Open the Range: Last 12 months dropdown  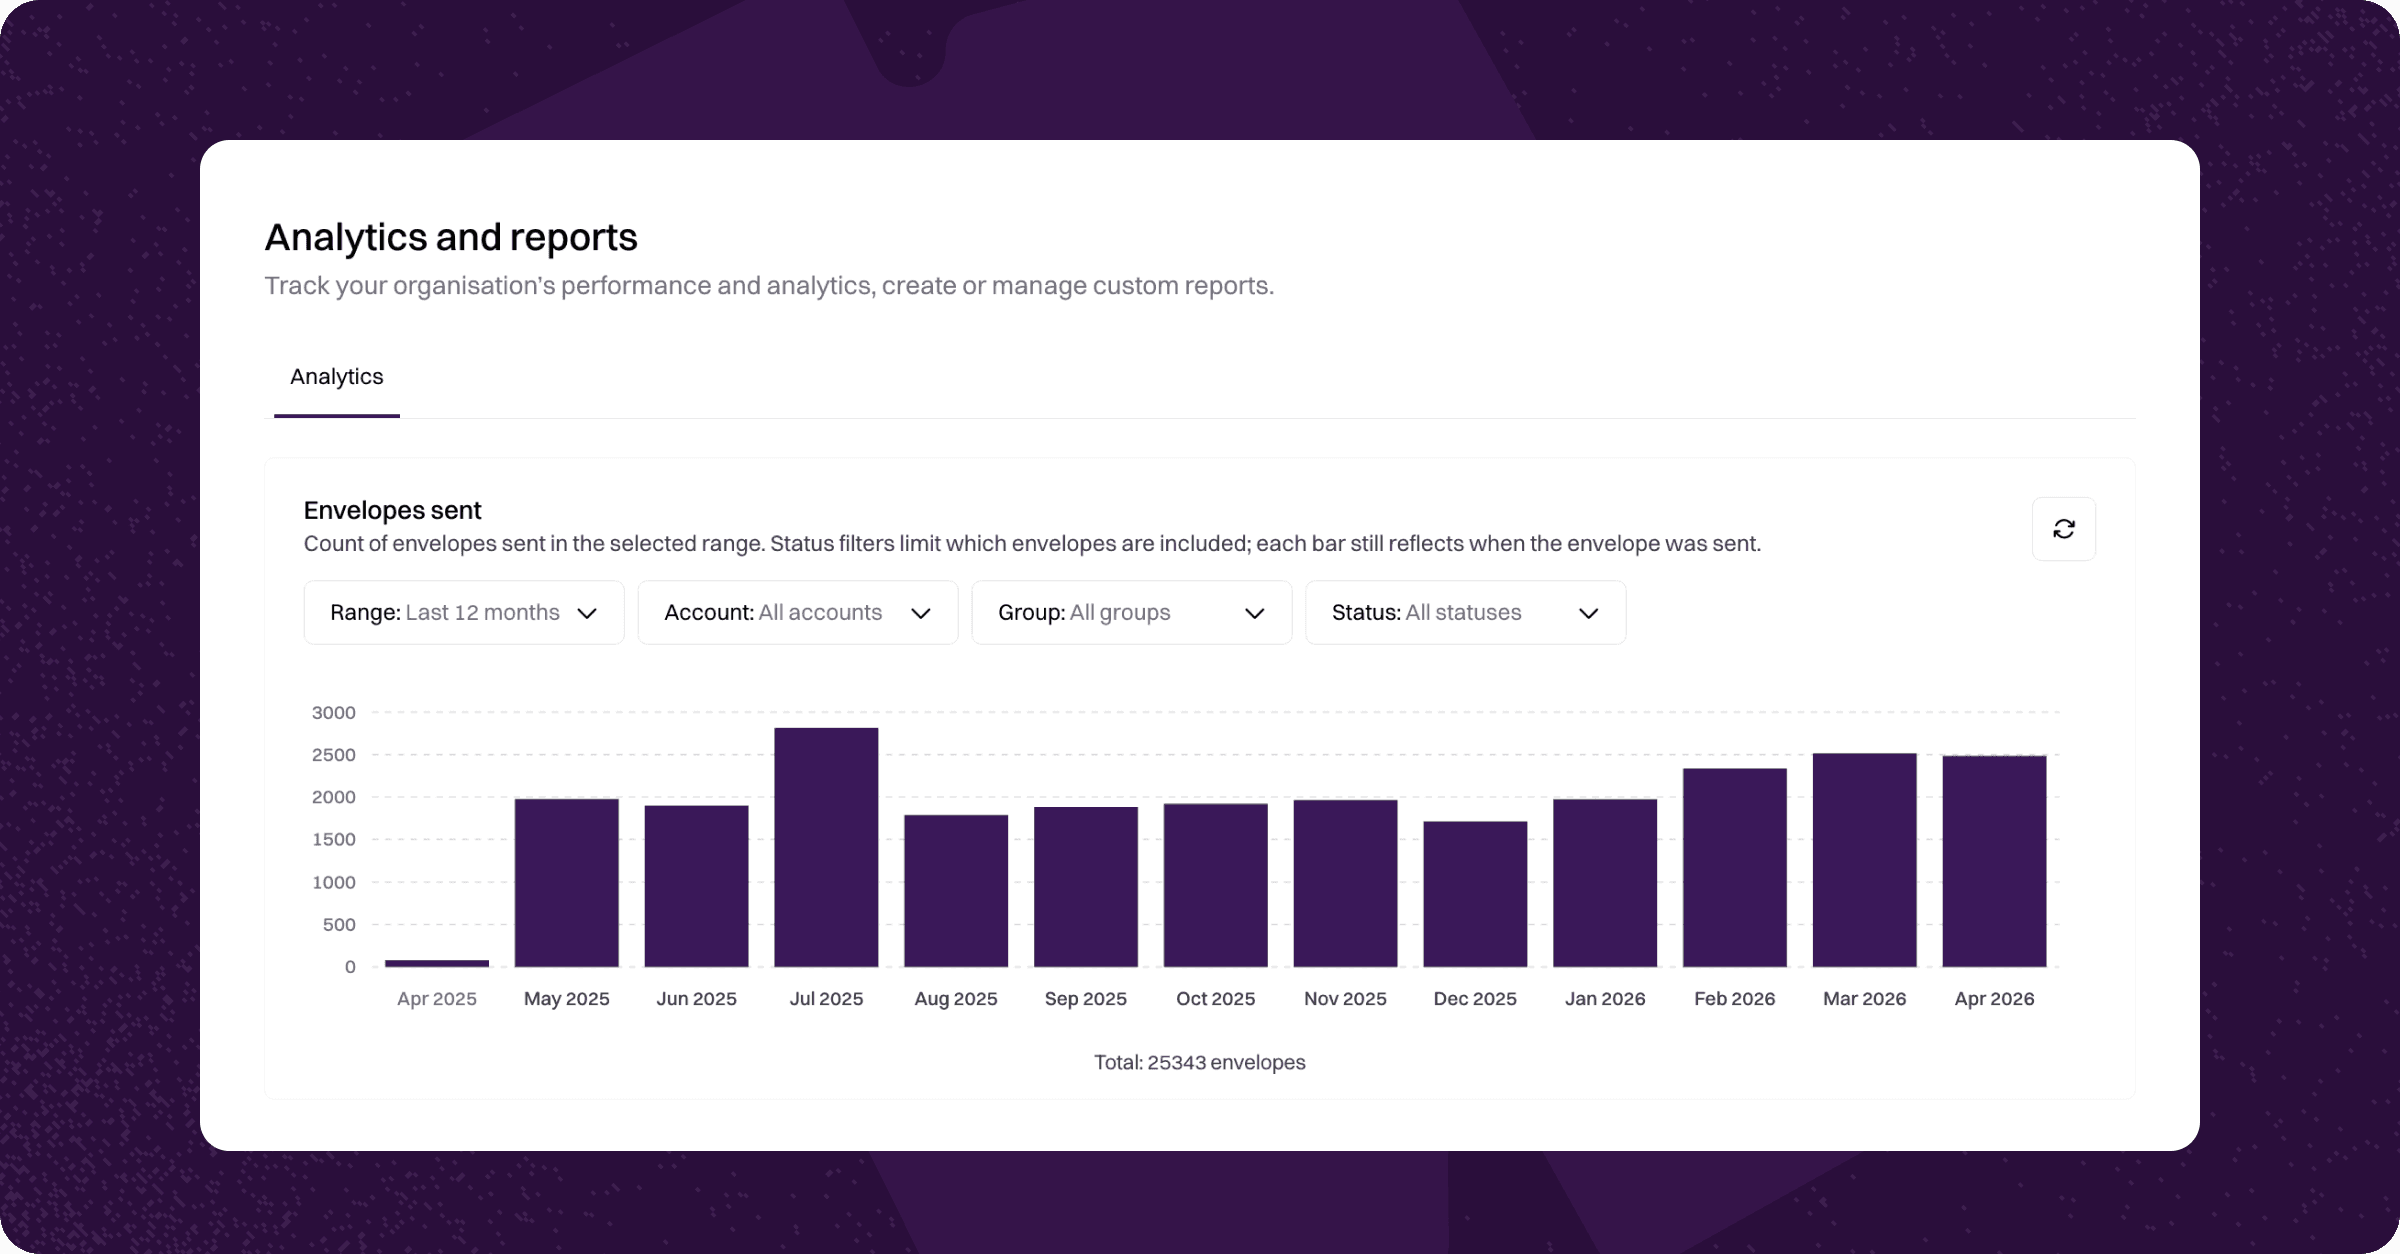[x=464, y=612]
